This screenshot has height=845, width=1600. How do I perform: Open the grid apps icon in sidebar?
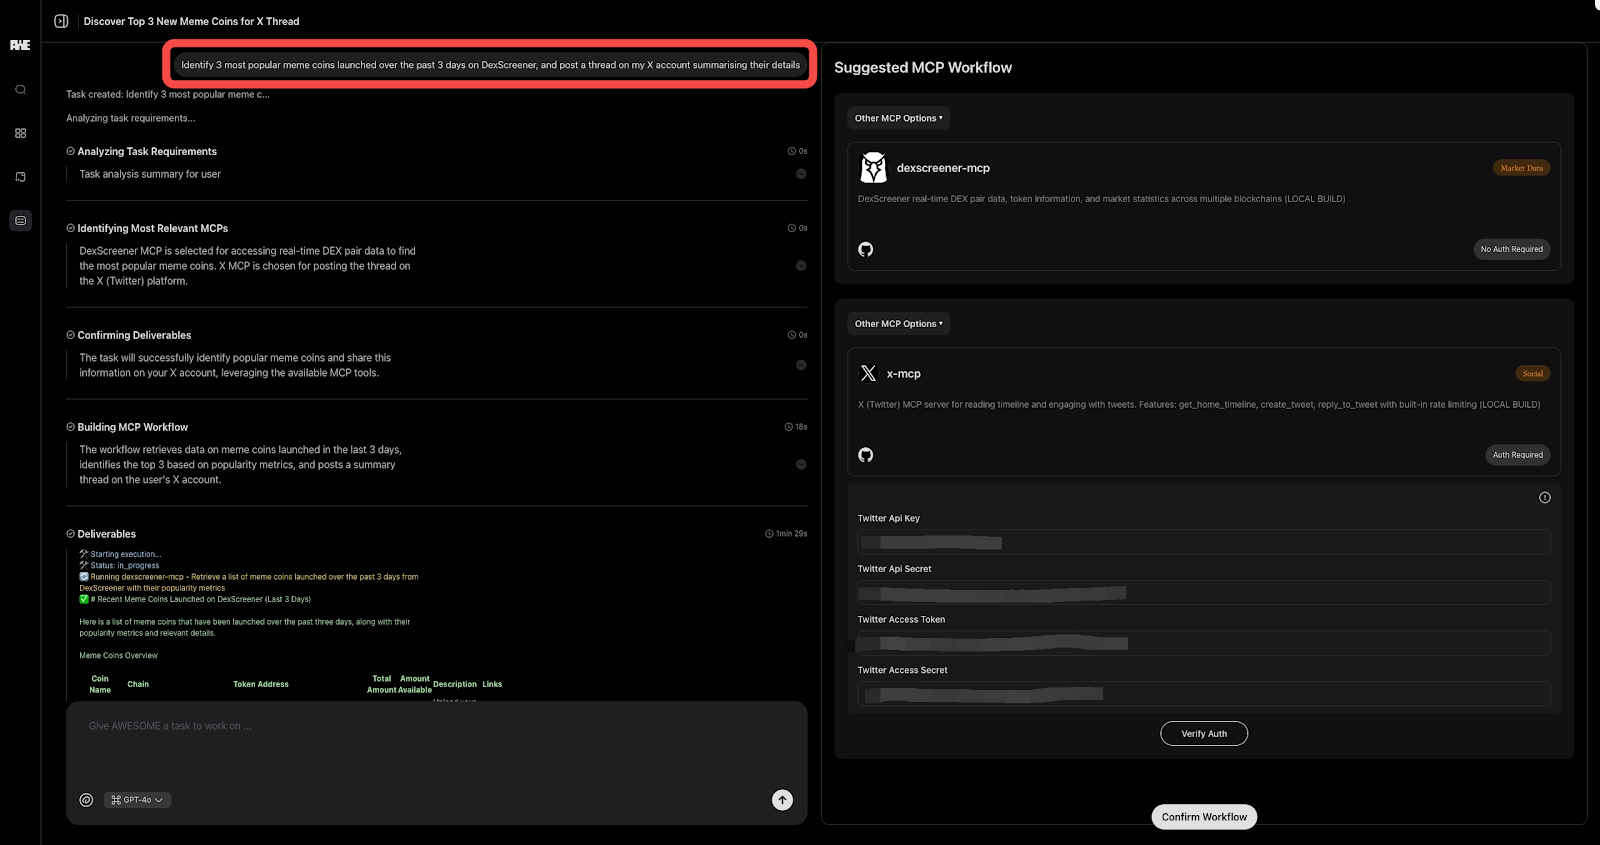20,133
